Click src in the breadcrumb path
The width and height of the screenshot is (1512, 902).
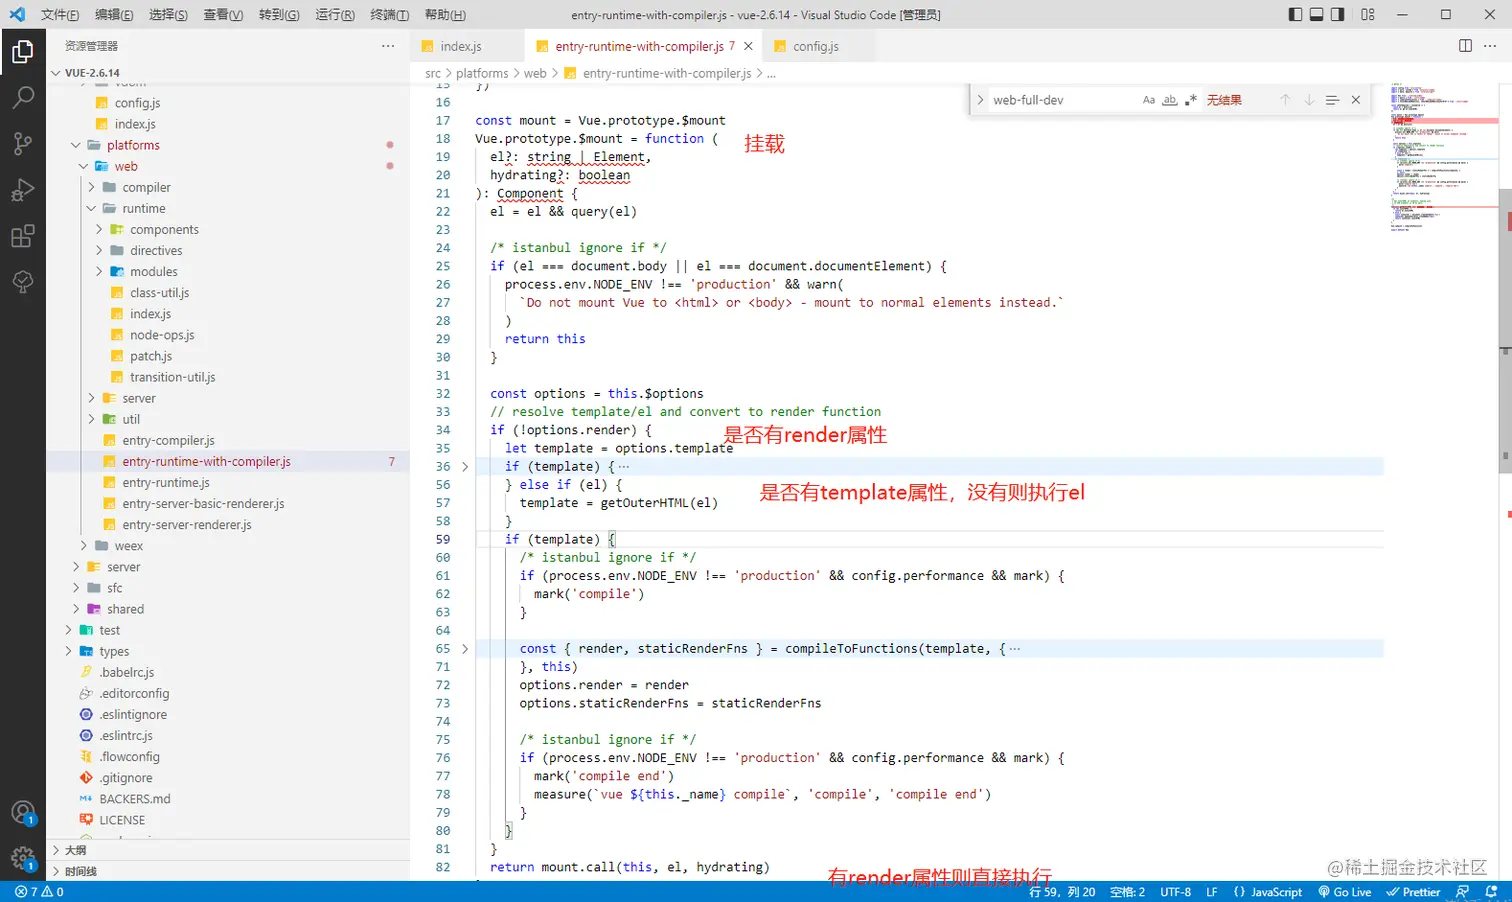pyautogui.click(x=433, y=73)
